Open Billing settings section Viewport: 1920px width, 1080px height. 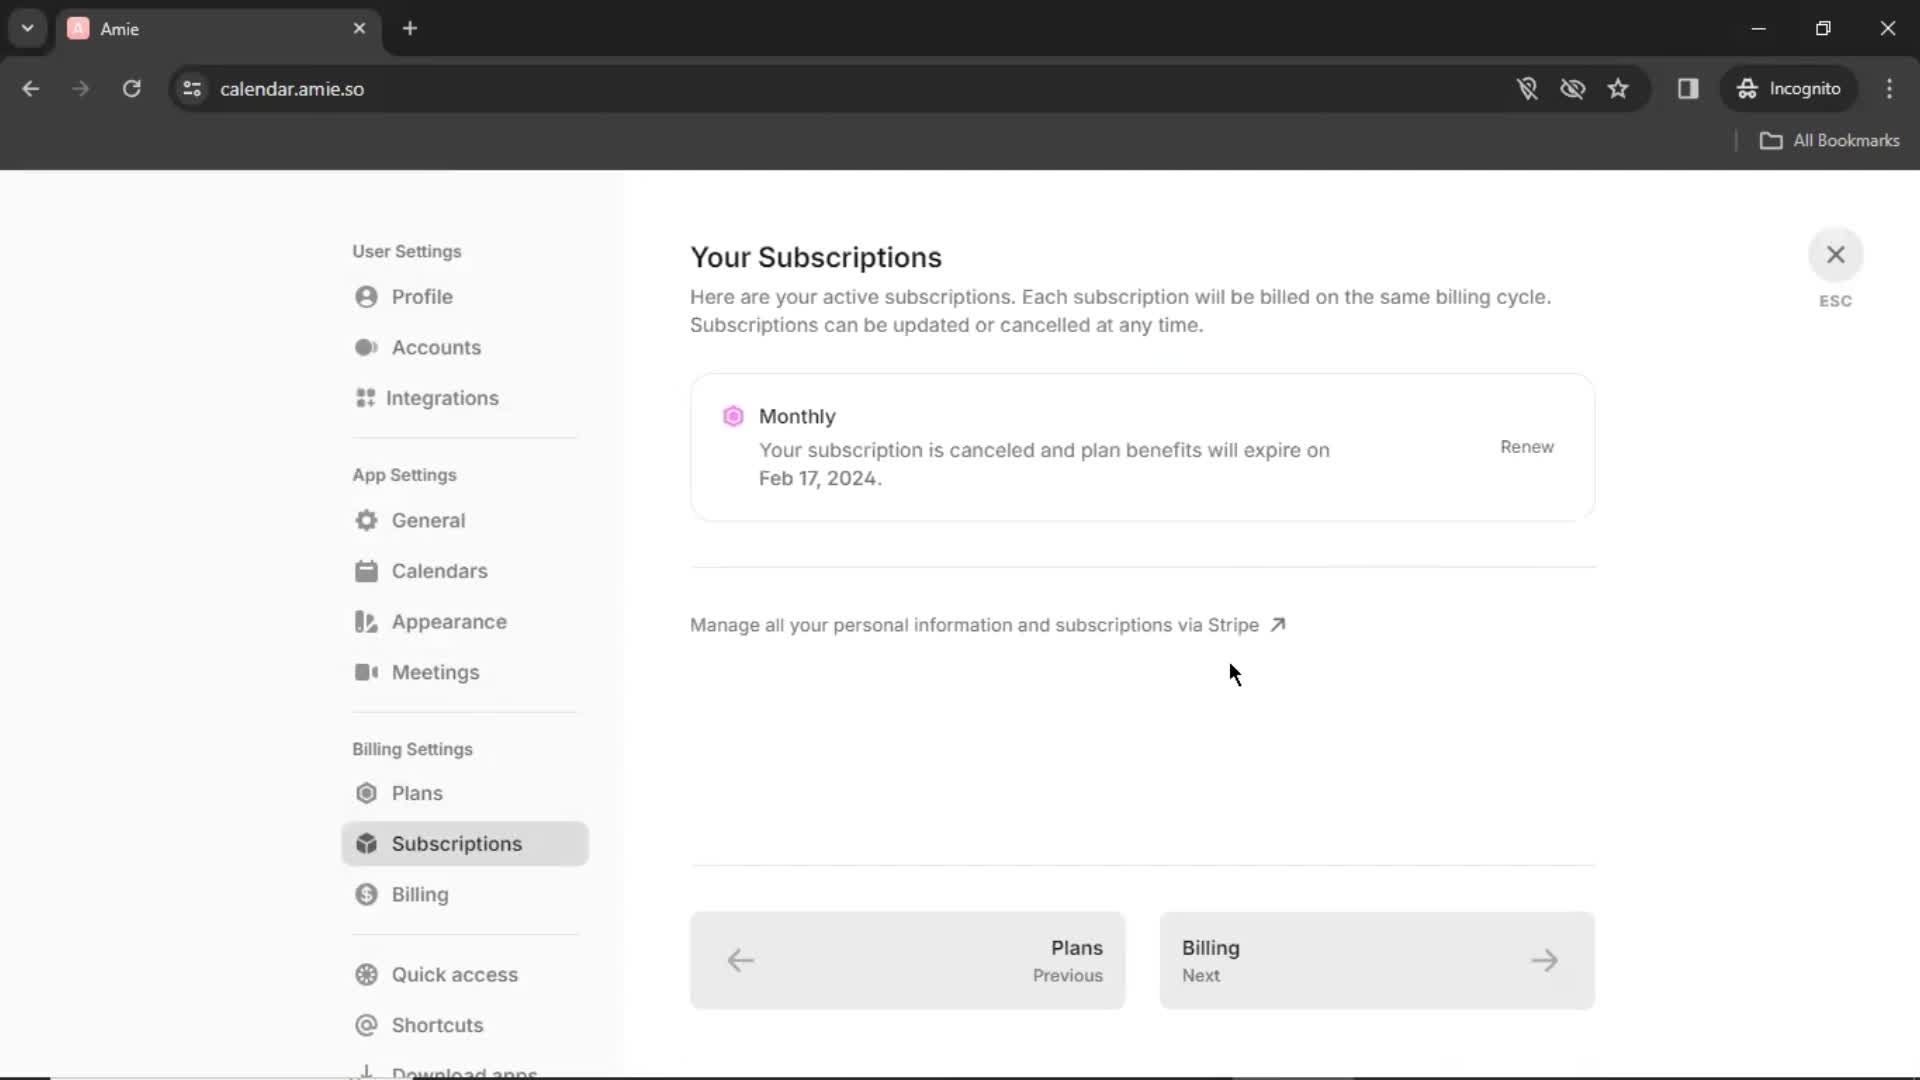tap(419, 894)
